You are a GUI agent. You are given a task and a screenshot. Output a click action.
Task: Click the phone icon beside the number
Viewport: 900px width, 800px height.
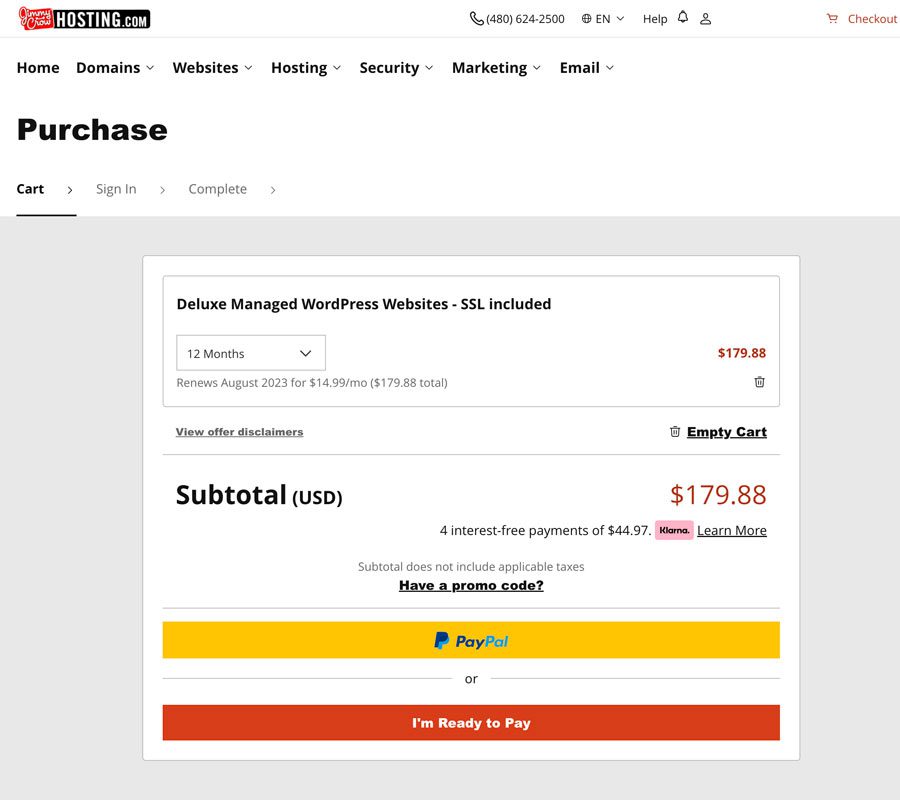point(476,19)
